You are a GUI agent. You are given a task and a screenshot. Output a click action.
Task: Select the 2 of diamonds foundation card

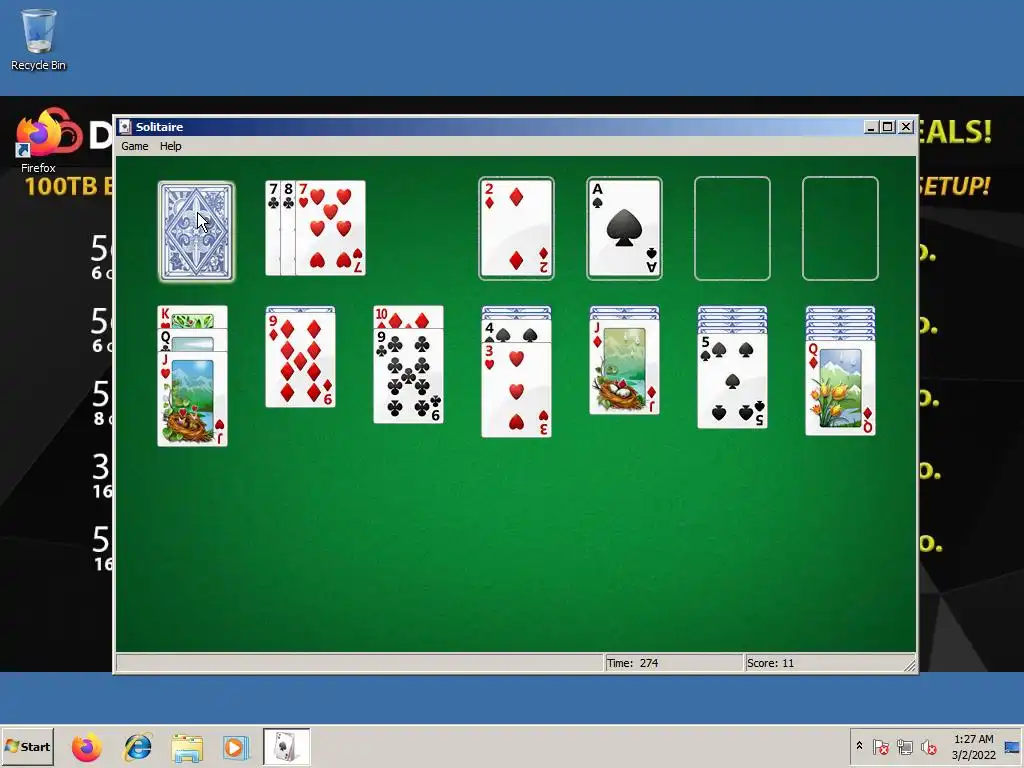(x=517, y=229)
